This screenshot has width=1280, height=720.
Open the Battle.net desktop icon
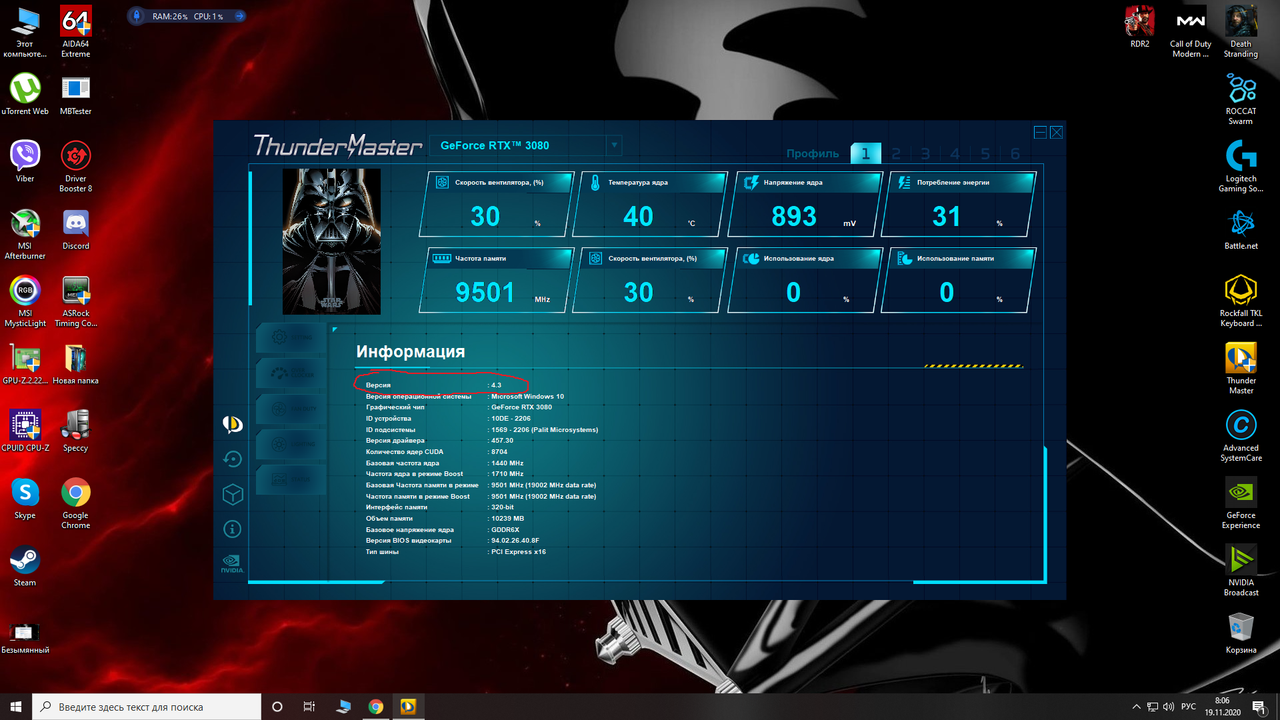point(1241,229)
